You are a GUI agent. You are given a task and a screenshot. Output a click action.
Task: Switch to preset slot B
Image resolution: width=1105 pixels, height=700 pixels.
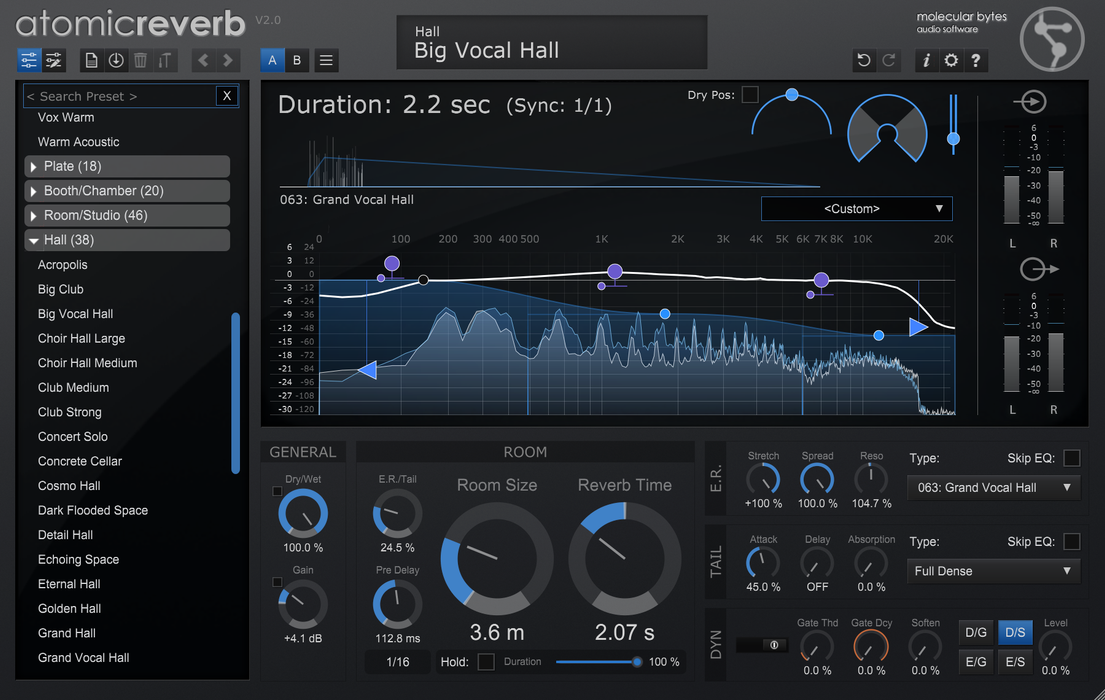pos(297,60)
